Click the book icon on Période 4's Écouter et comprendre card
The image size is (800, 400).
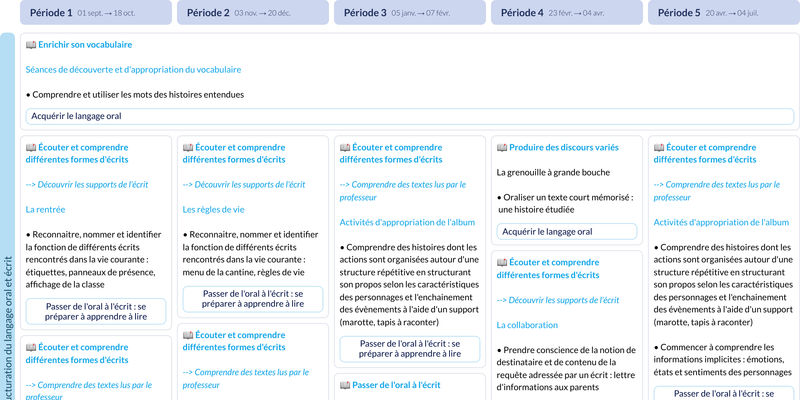pos(502,262)
